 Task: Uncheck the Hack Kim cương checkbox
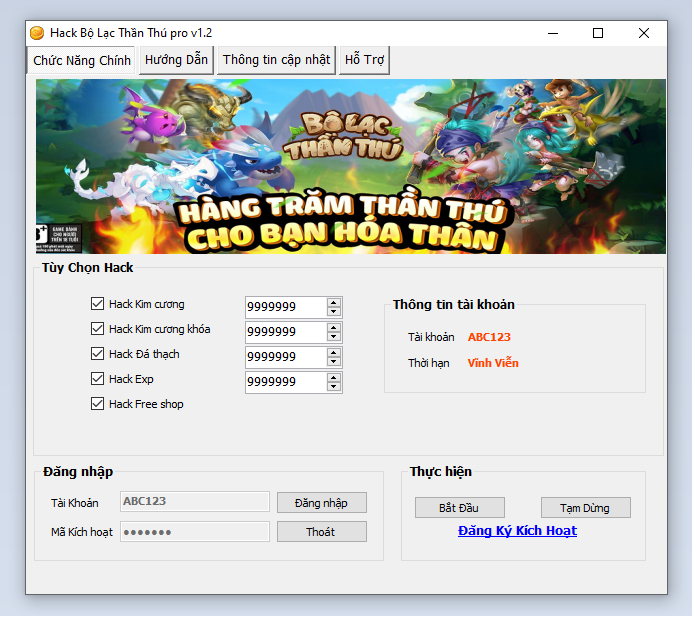[97, 304]
